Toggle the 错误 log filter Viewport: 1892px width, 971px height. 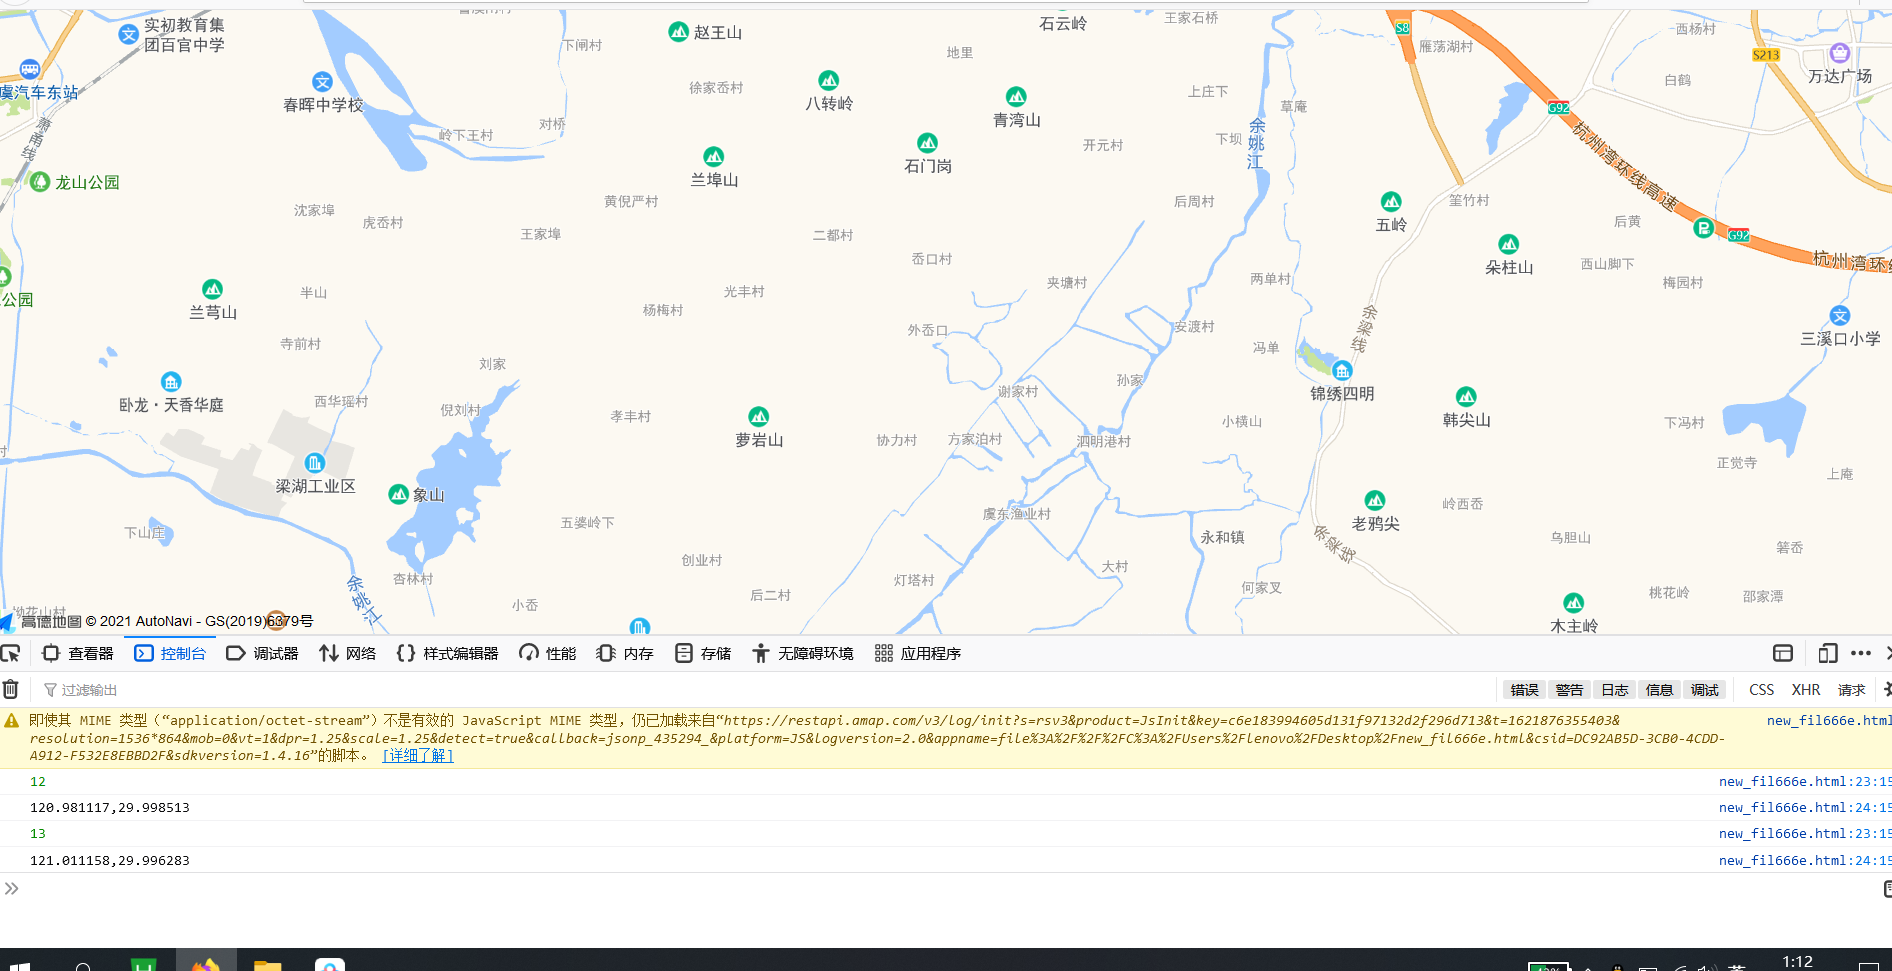click(x=1524, y=690)
